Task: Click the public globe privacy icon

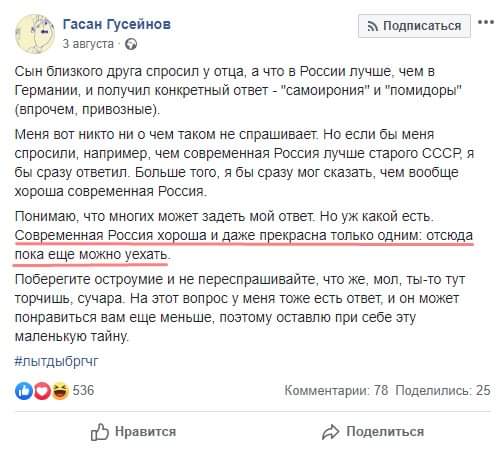Action: [x=131, y=44]
